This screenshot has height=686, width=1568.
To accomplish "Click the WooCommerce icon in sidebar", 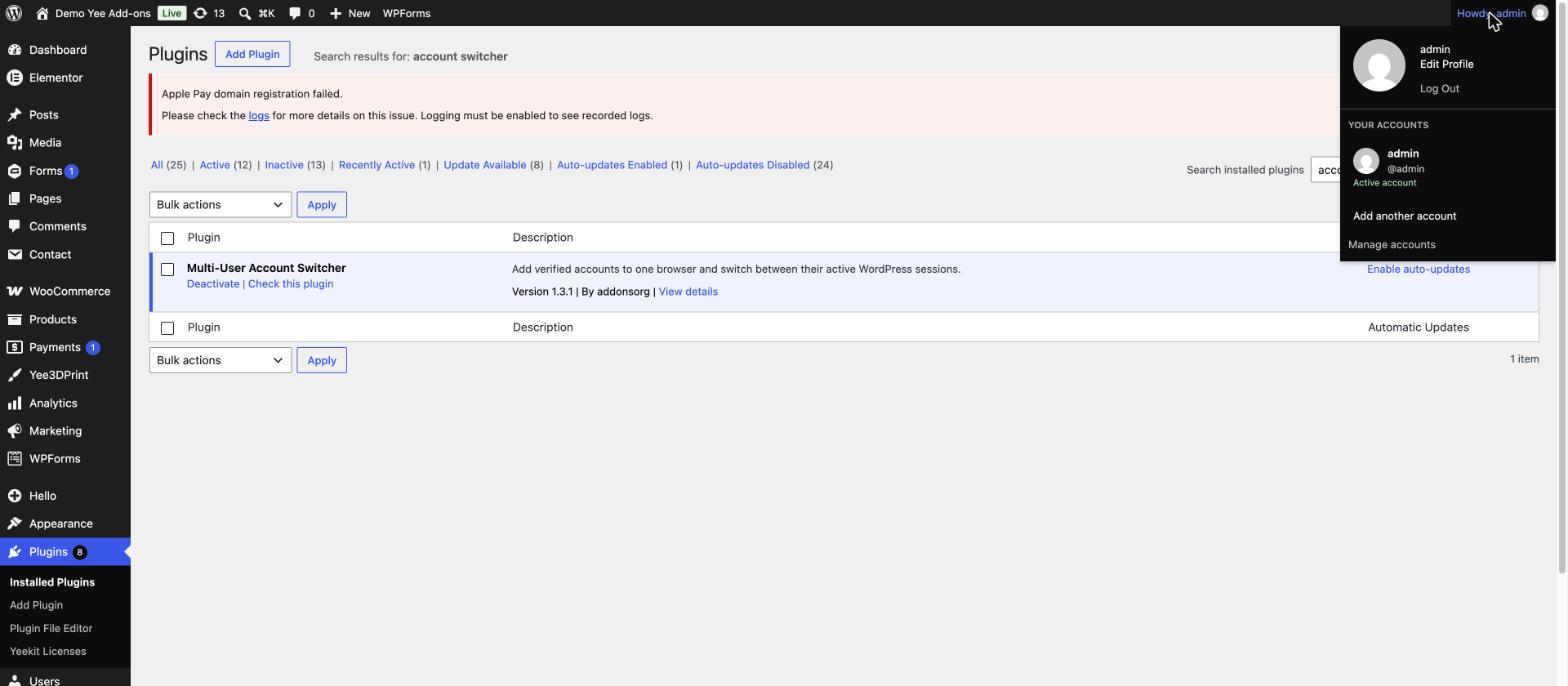I will pyautogui.click(x=14, y=292).
